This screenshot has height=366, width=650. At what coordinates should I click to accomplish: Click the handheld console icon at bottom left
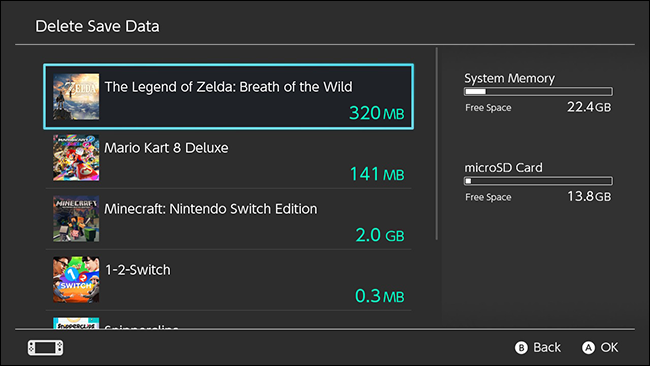[x=46, y=348]
